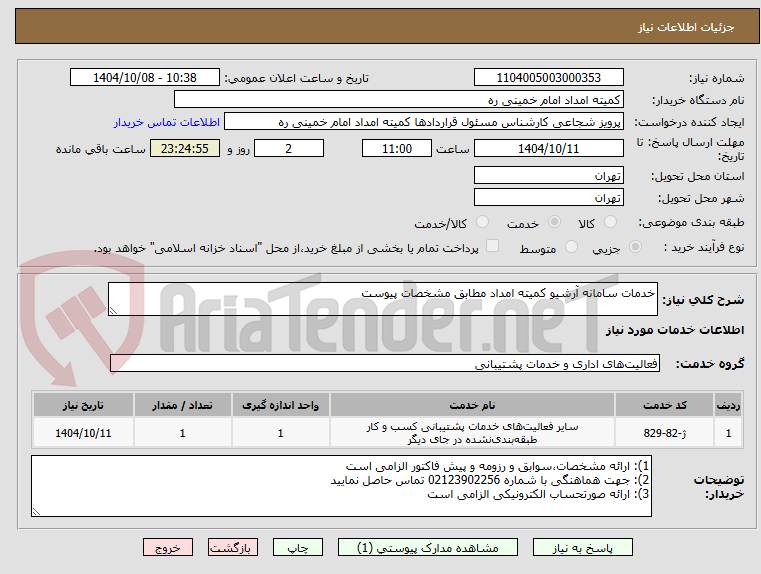Select the خدمت radio button

pos(554,222)
